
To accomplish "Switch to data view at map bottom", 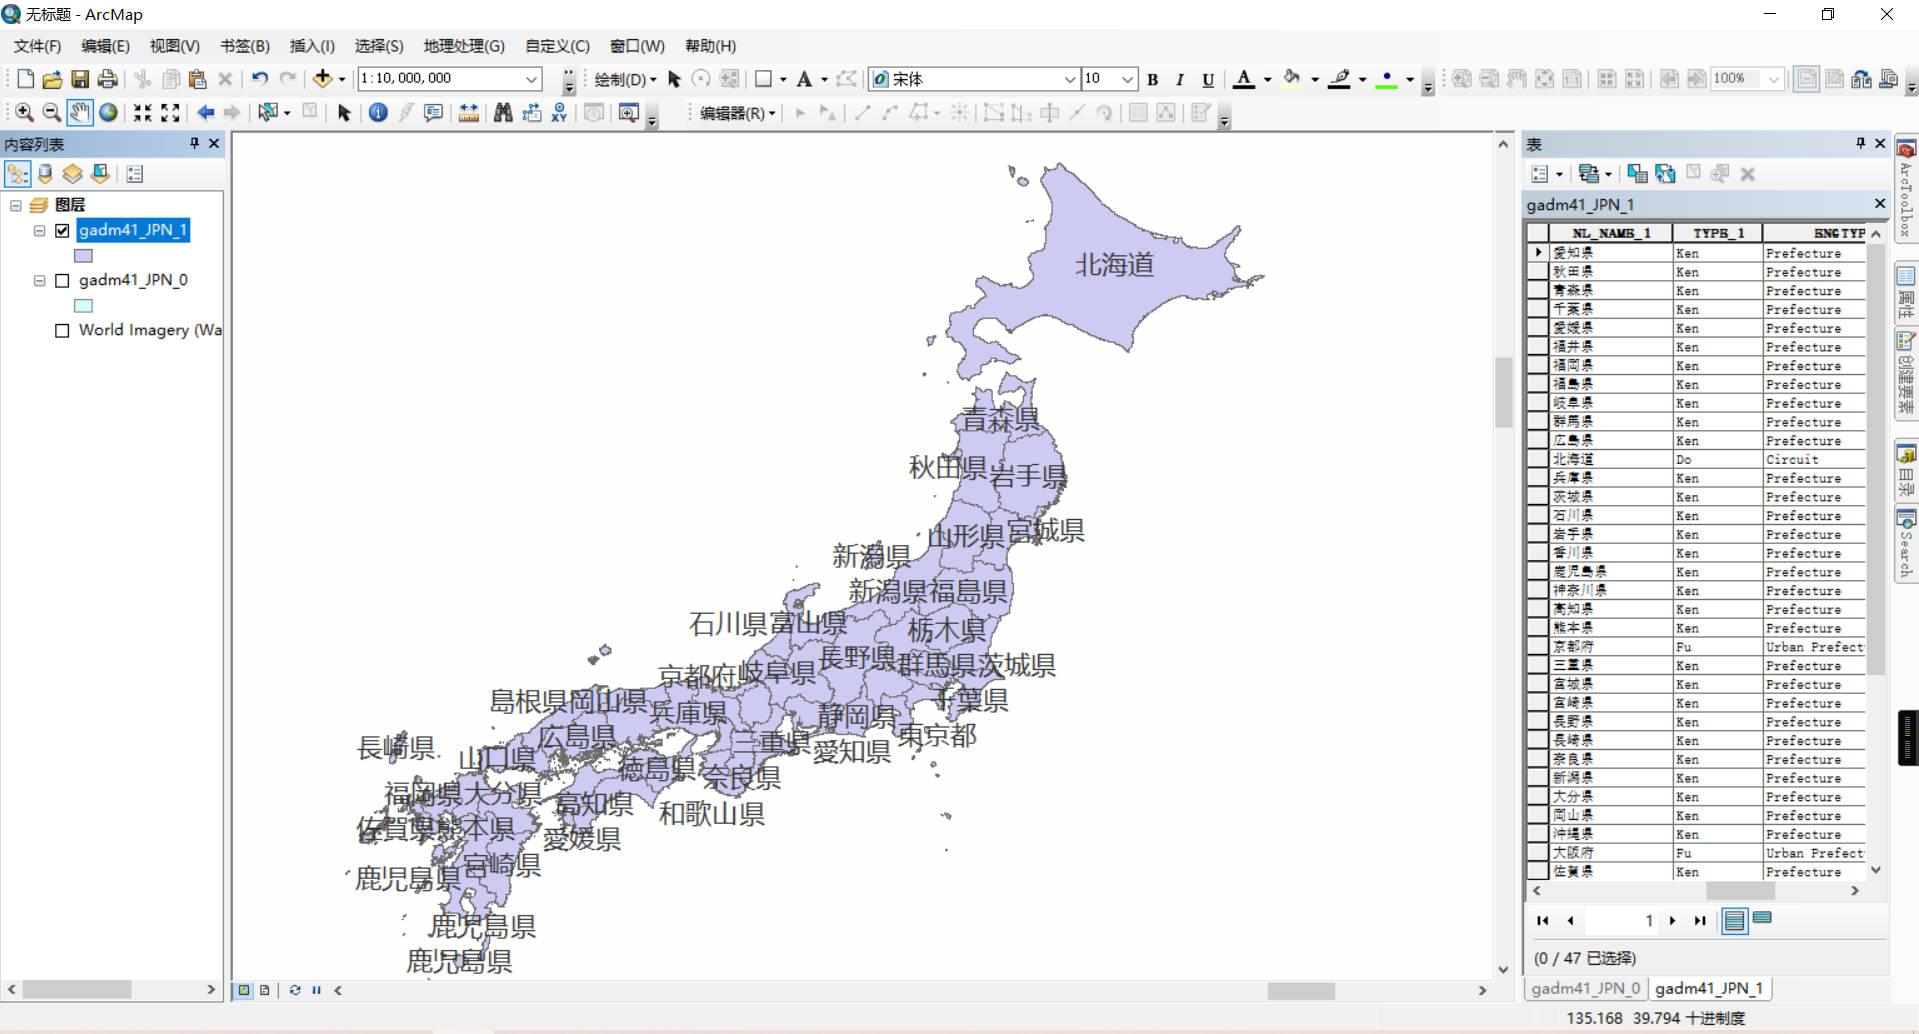I will (x=244, y=990).
